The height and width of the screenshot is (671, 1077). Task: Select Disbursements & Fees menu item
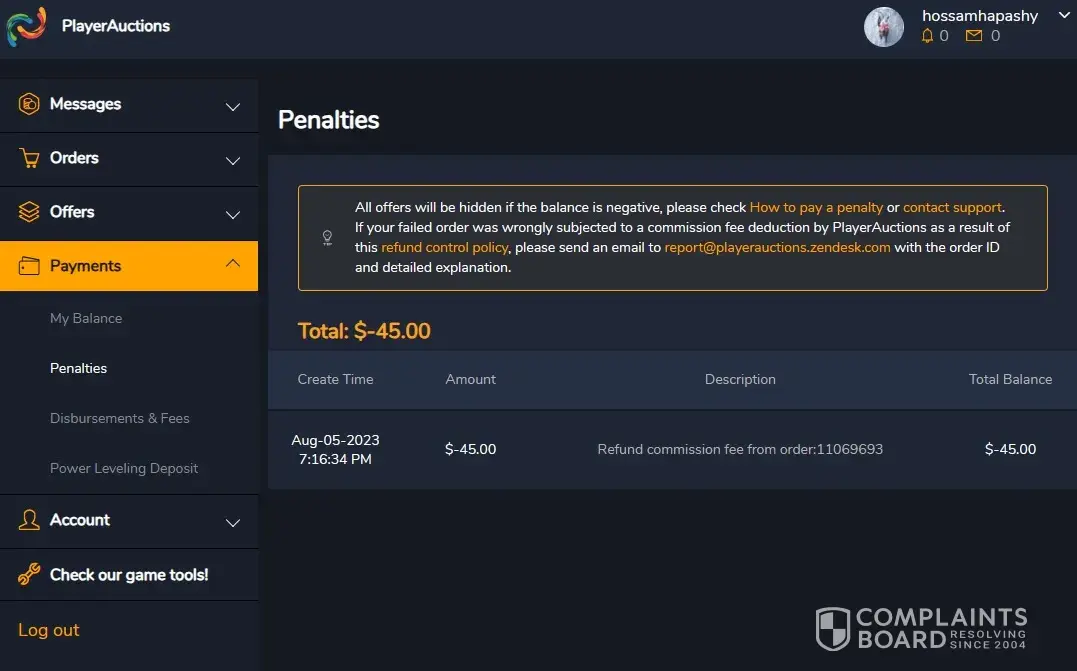pos(120,418)
